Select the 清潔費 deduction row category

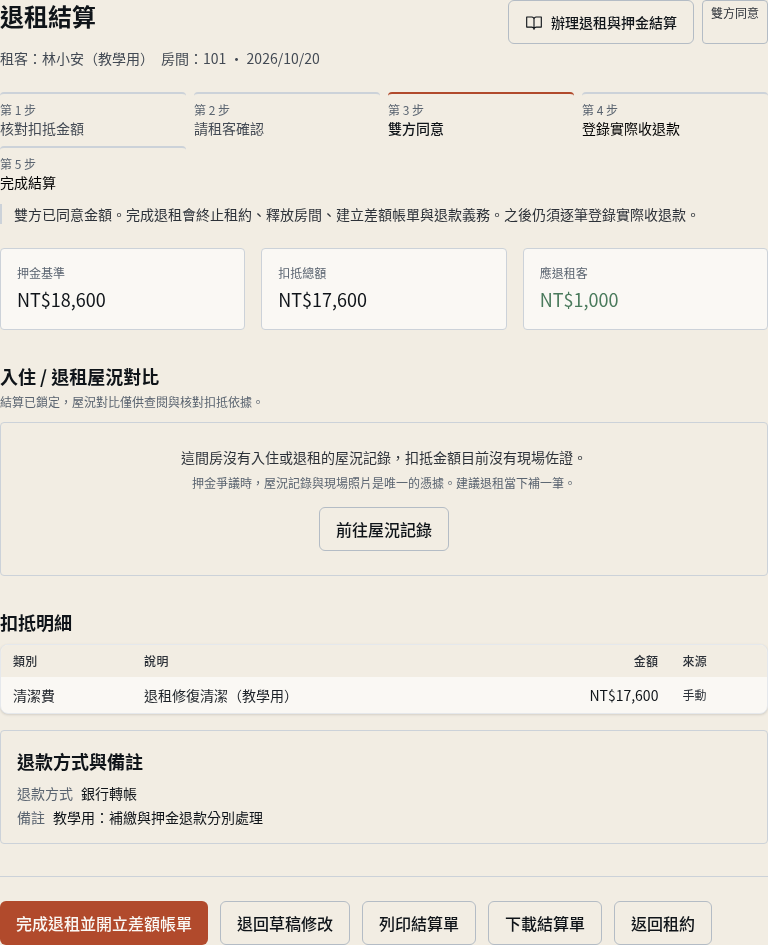[34, 696]
